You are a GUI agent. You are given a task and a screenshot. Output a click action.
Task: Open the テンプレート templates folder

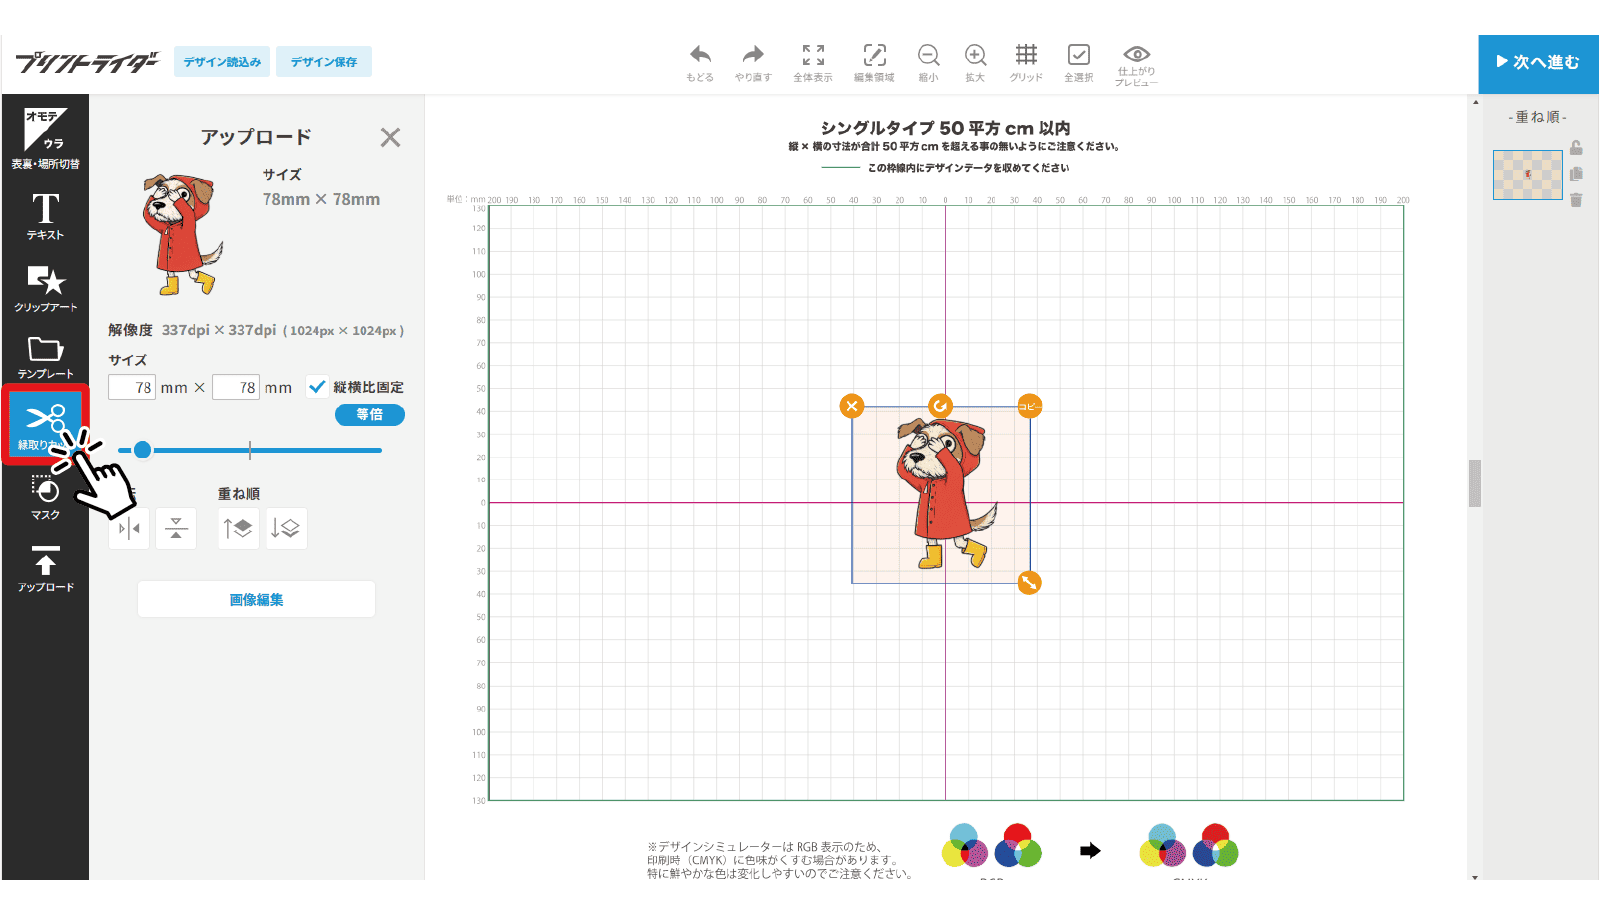(x=45, y=357)
